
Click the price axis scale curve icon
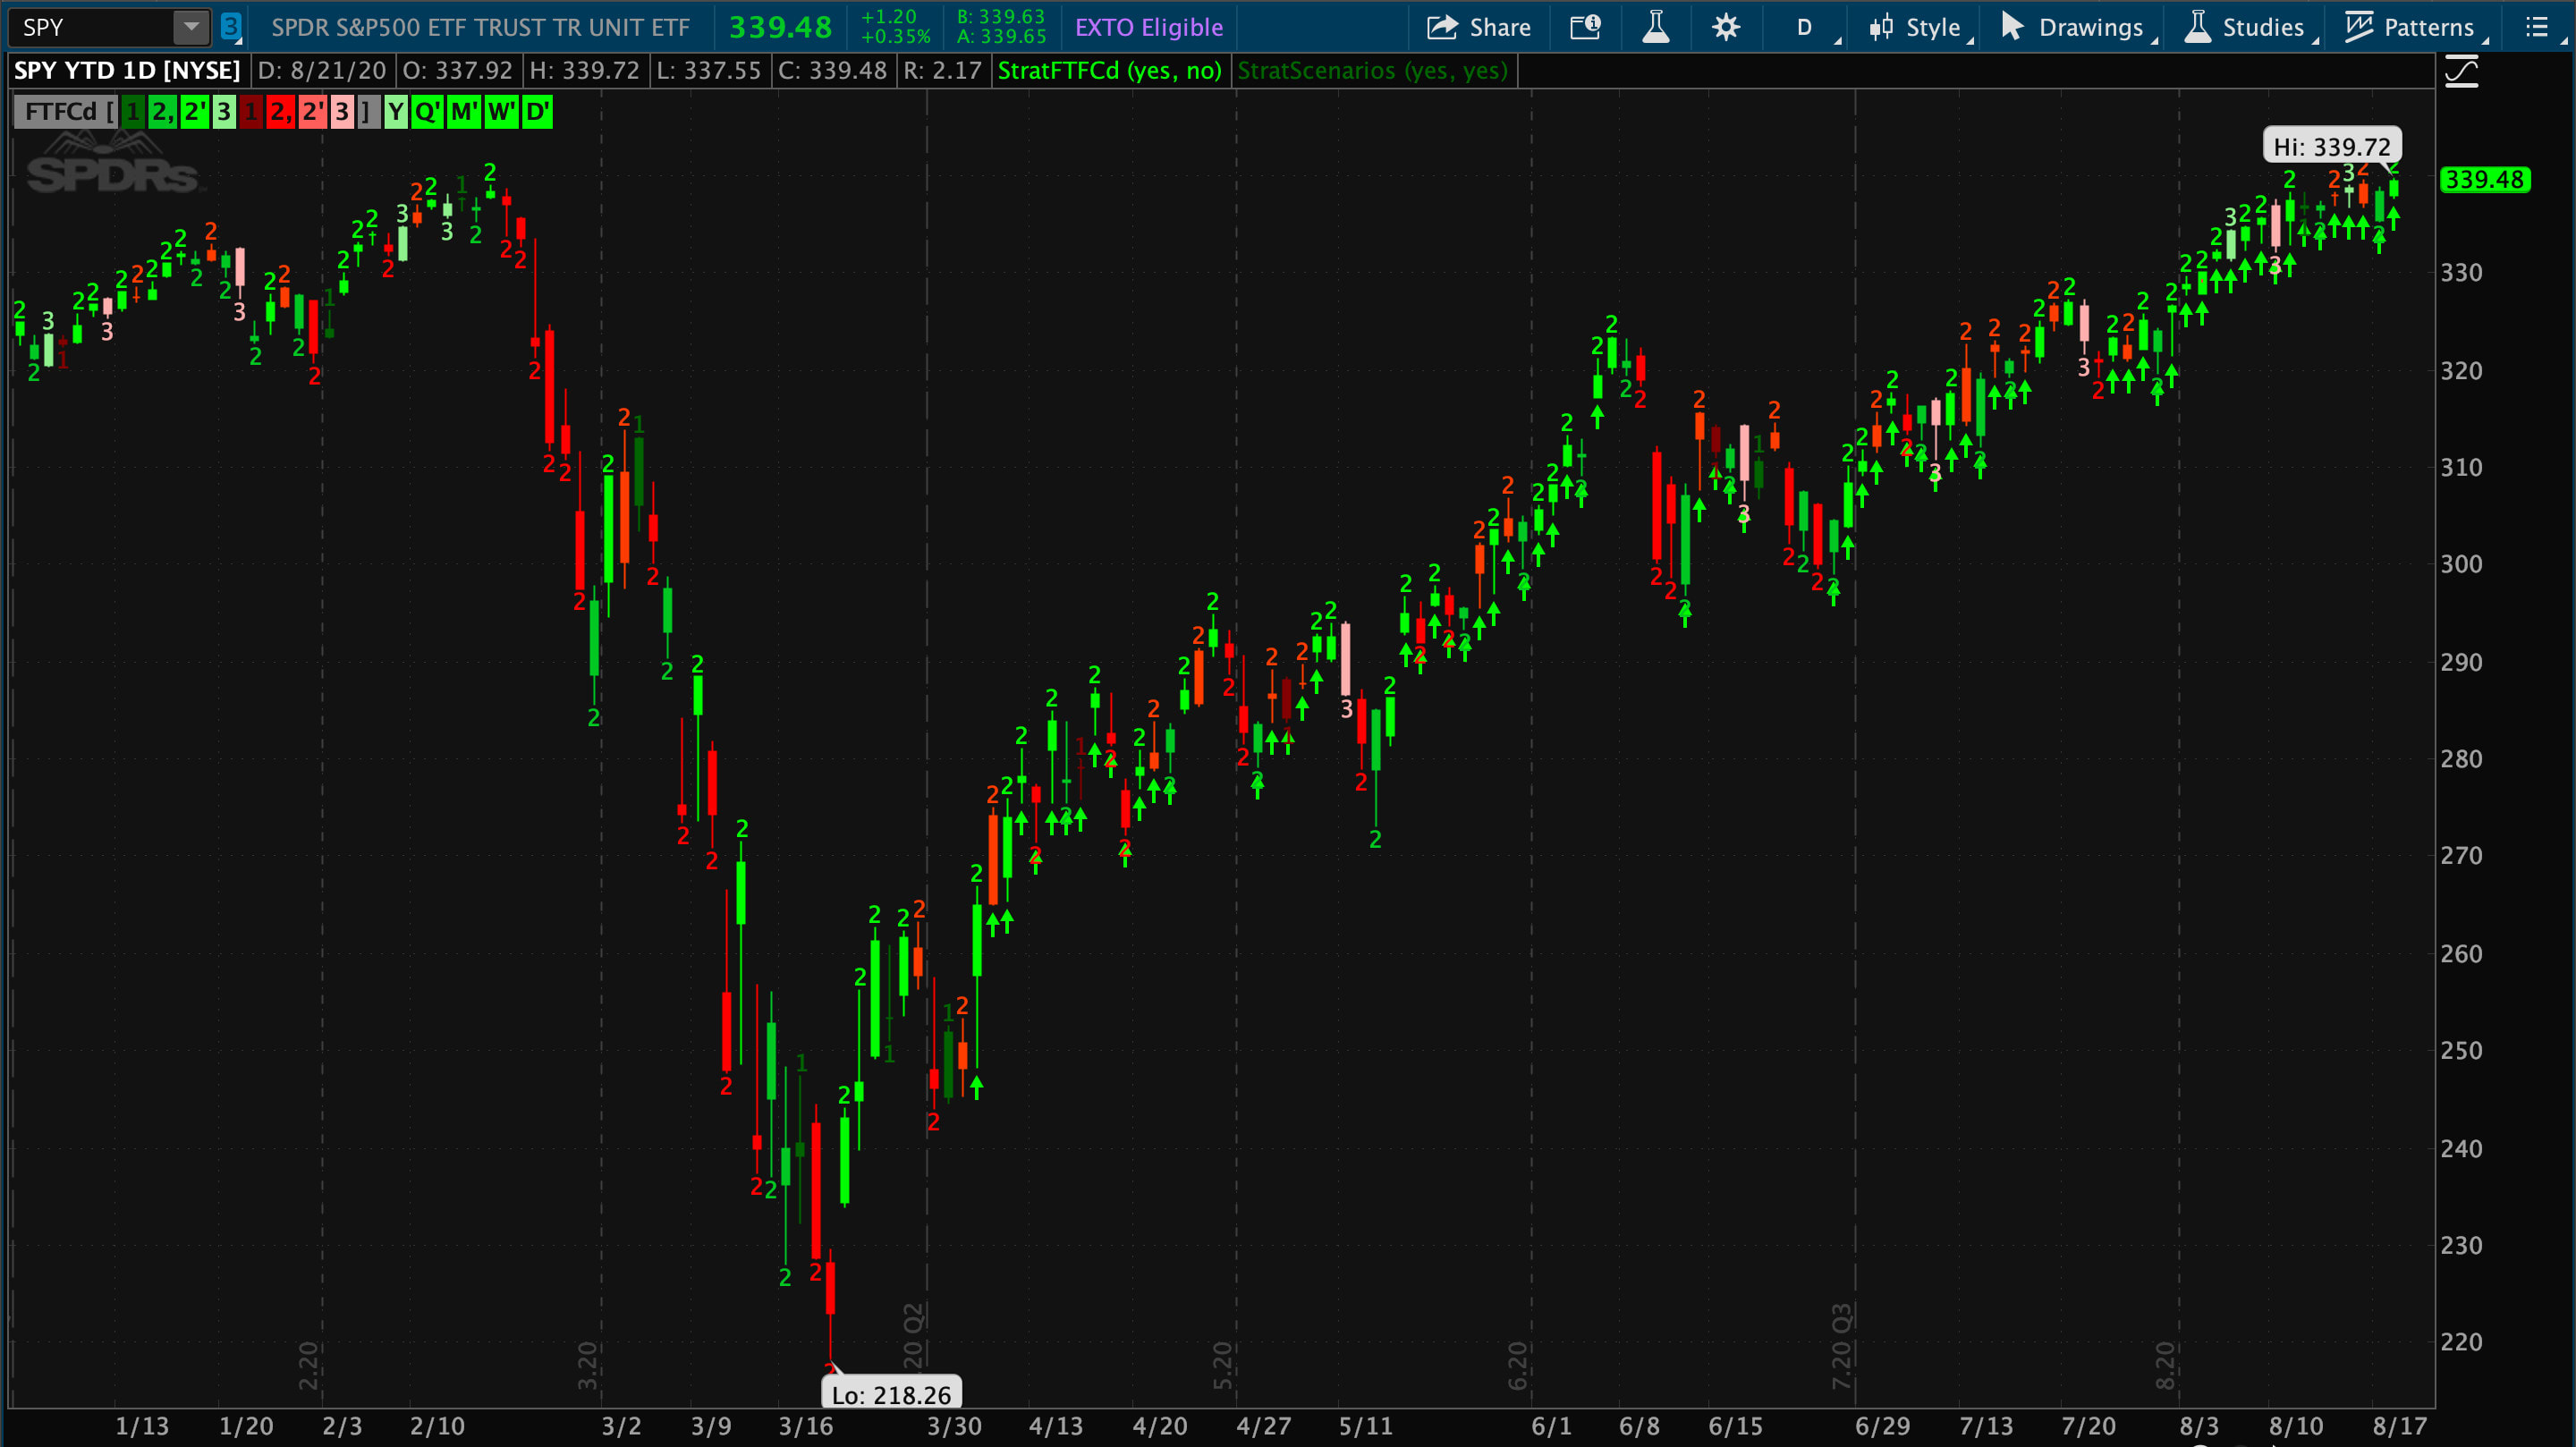coord(2461,72)
